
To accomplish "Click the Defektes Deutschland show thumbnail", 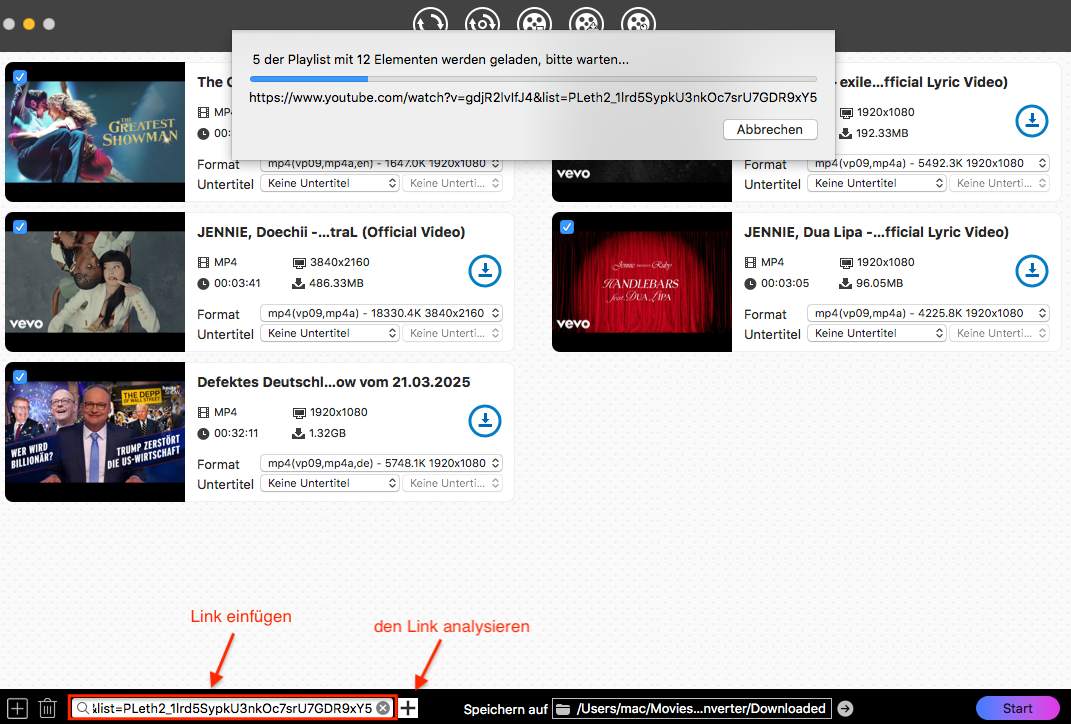I will (95, 432).
